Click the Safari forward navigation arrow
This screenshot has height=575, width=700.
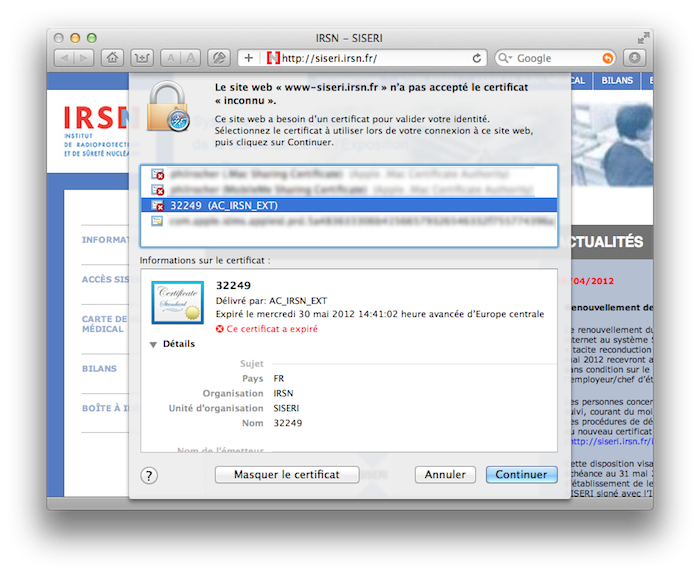tap(84, 58)
